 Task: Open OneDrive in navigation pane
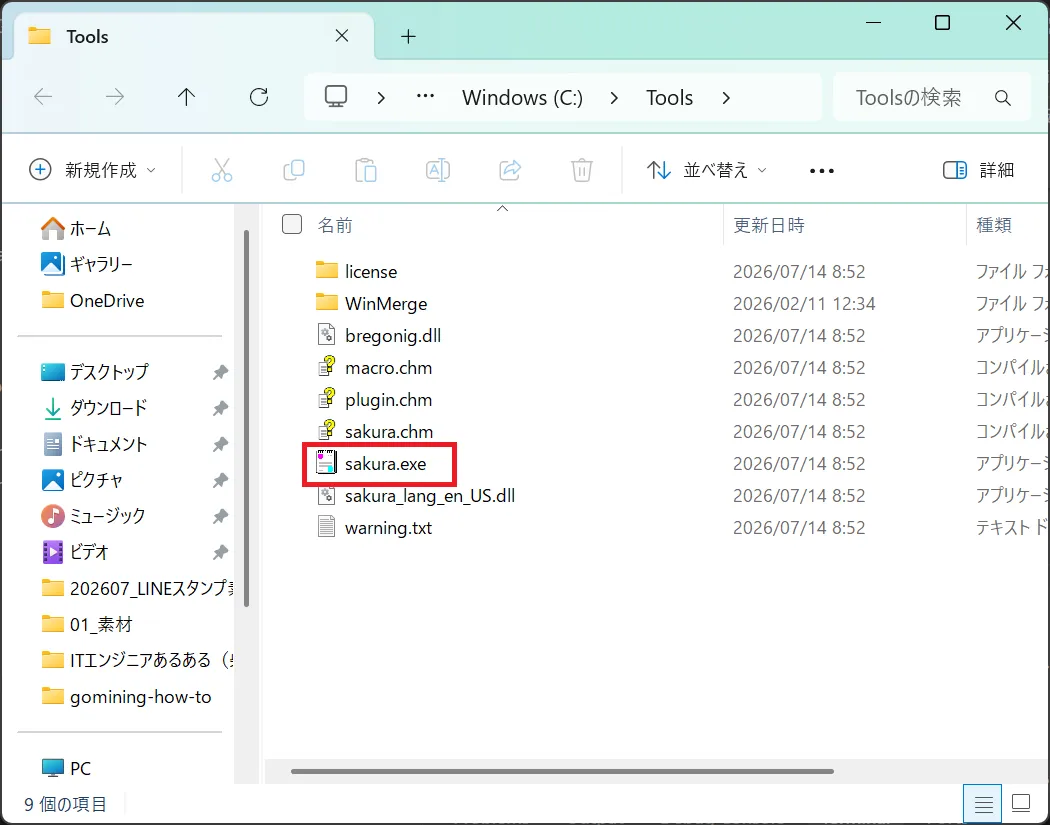(92, 300)
